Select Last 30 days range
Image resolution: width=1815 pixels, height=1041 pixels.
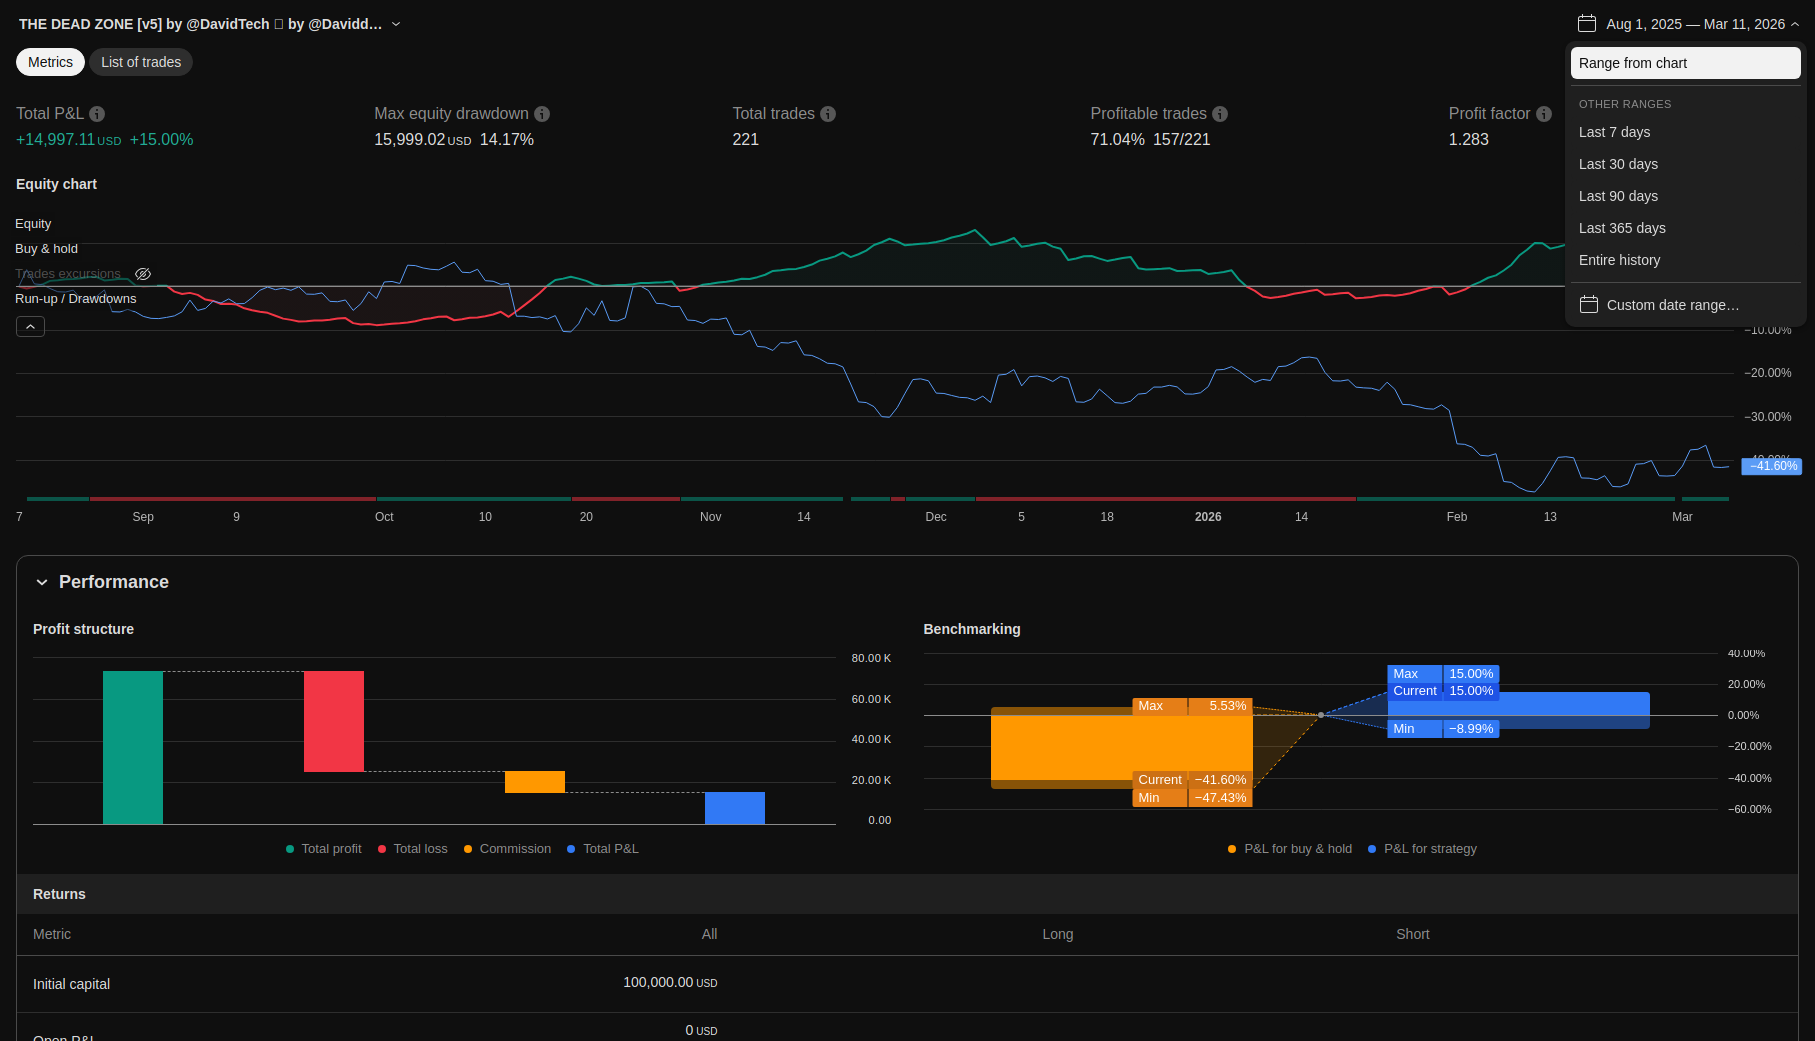(x=1618, y=164)
